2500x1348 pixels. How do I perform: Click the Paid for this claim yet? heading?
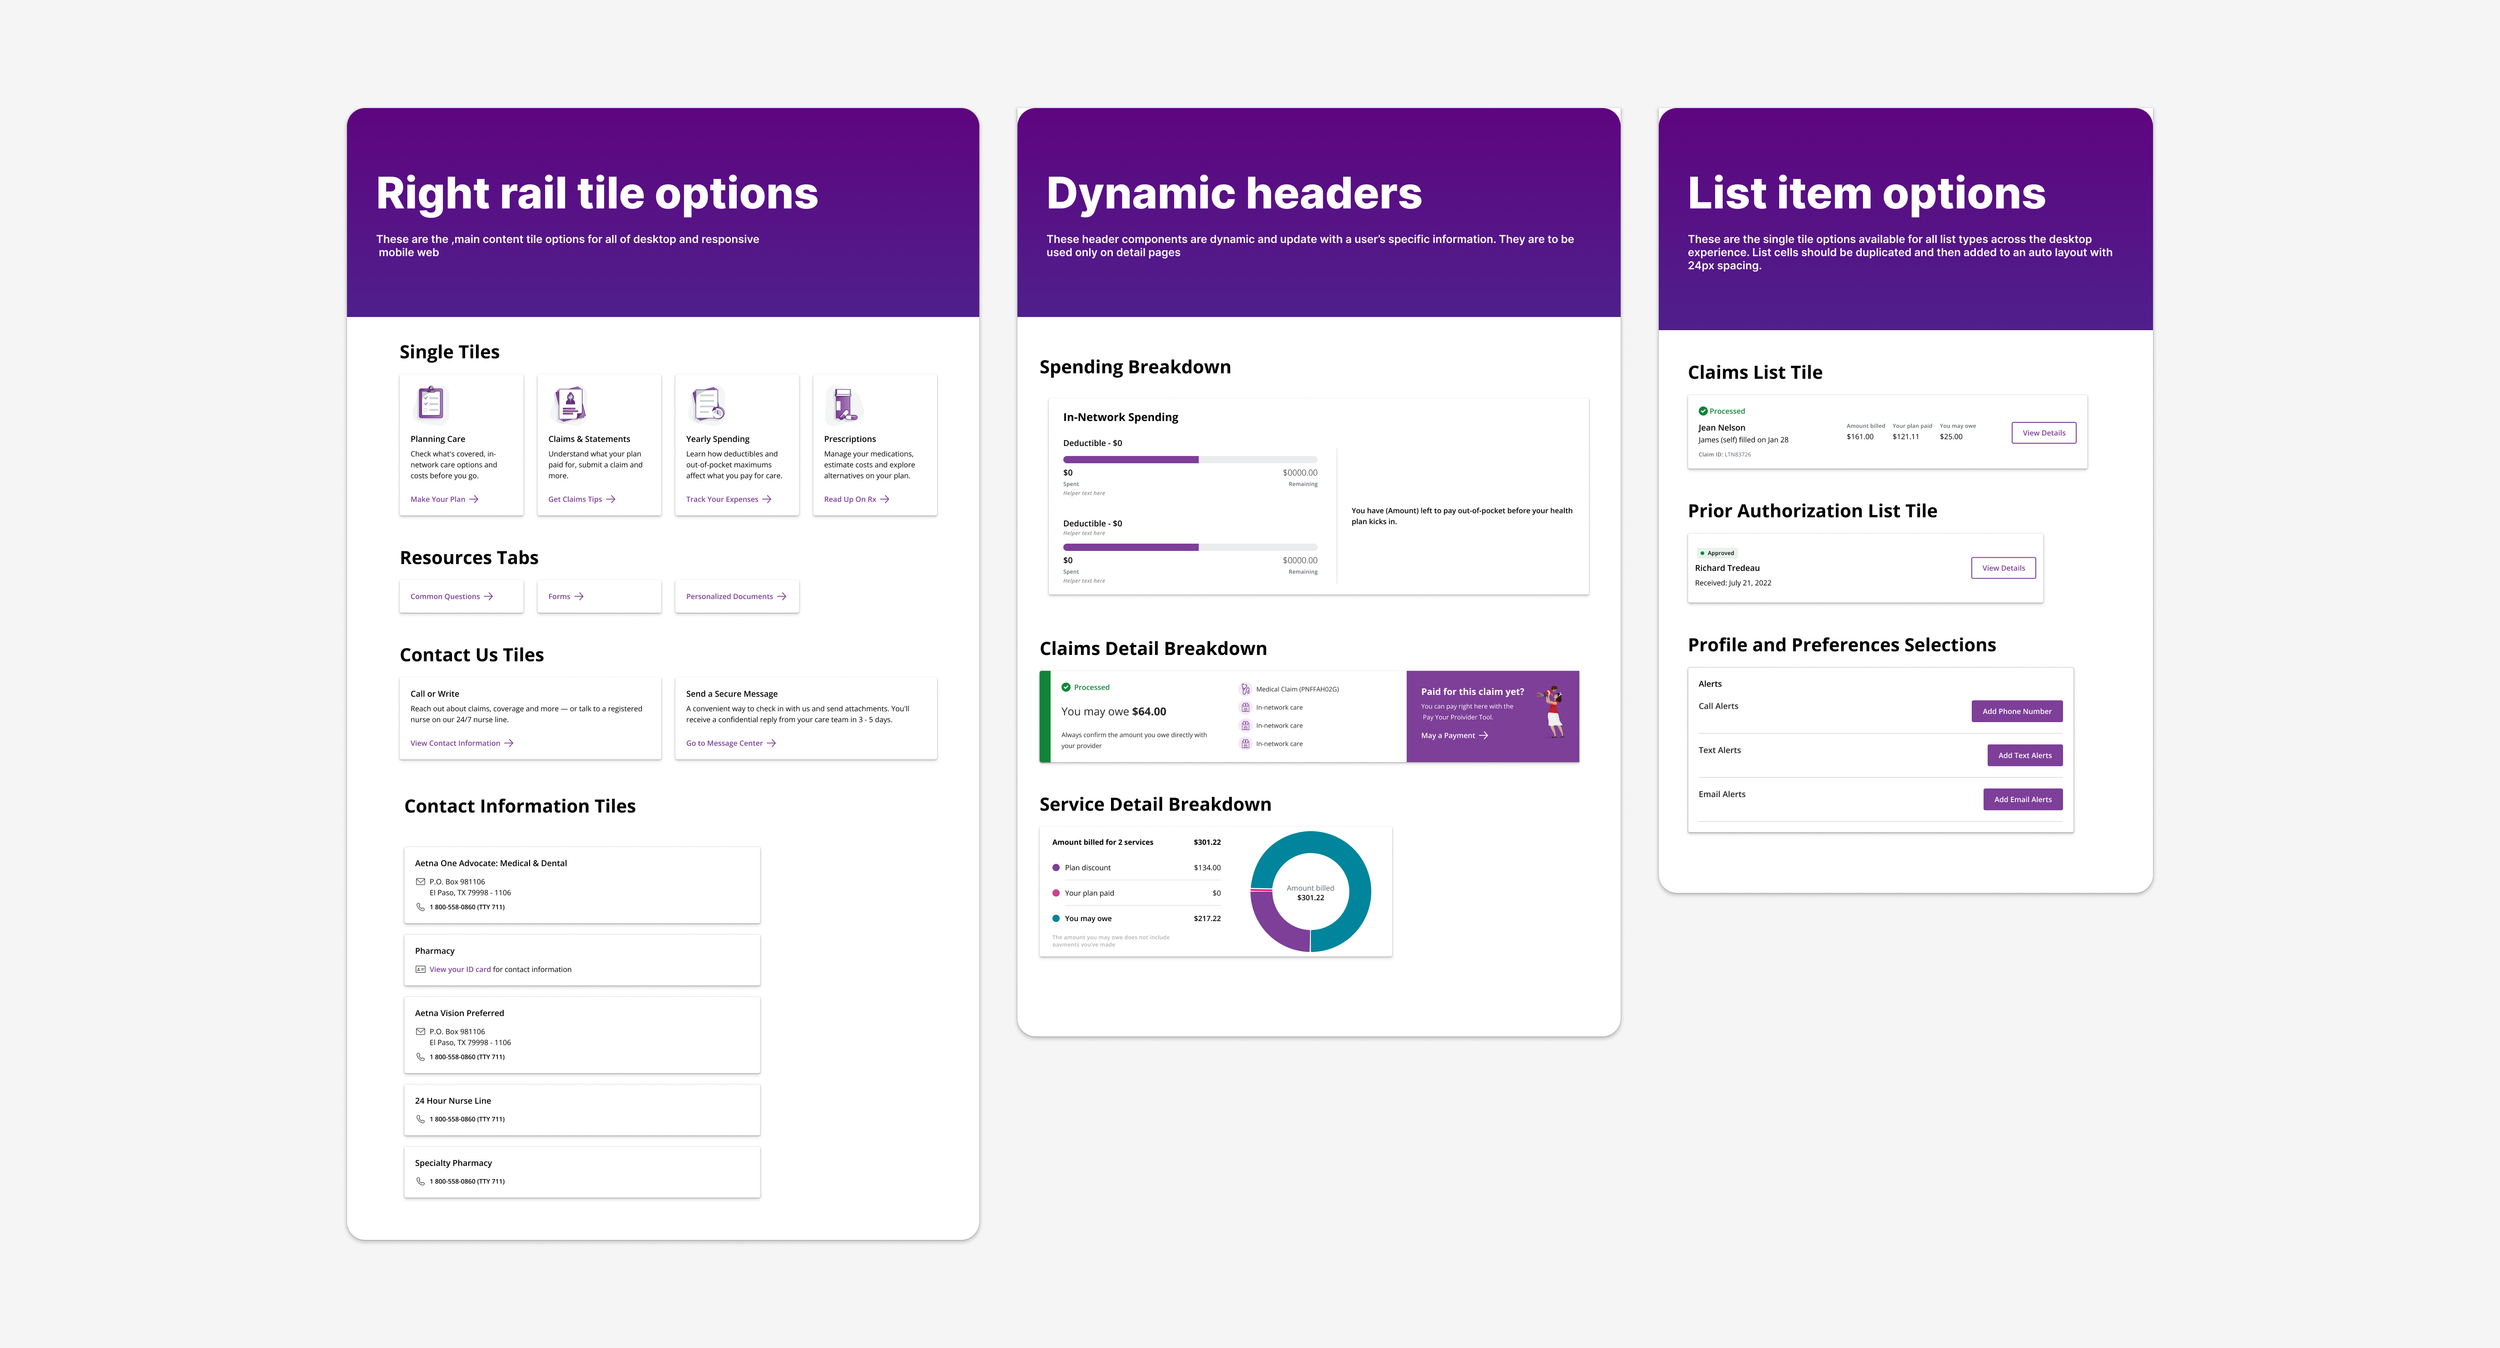pyautogui.click(x=1472, y=692)
